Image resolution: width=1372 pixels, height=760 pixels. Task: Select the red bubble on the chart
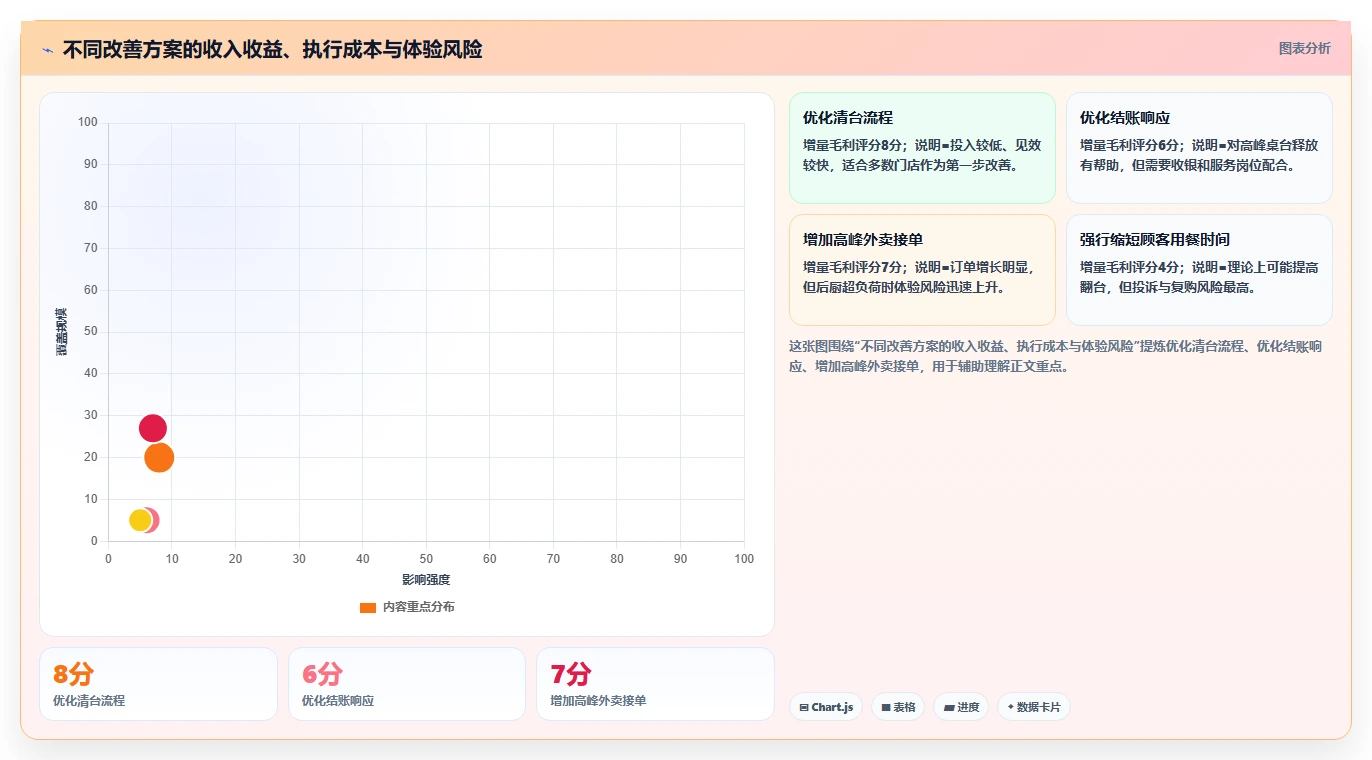click(x=152, y=428)
